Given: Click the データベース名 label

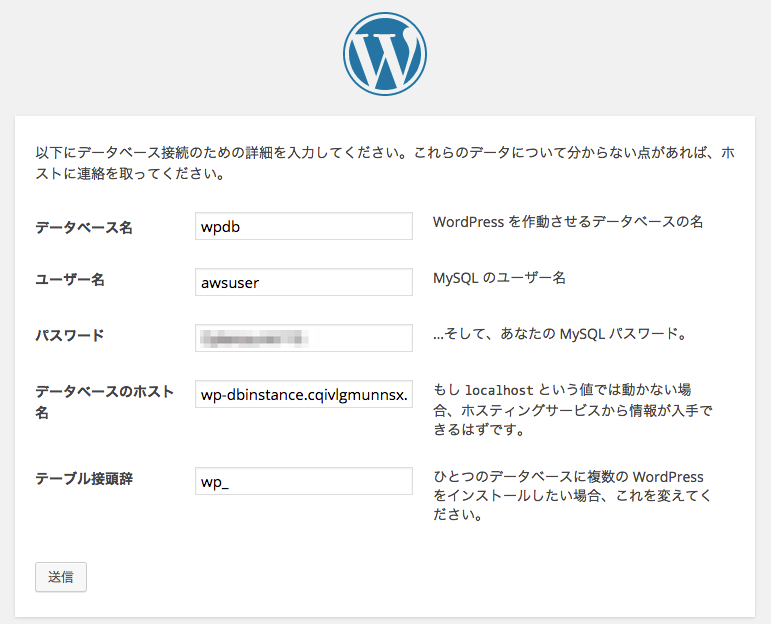Looking at the screenshot, I should point(84,227).
